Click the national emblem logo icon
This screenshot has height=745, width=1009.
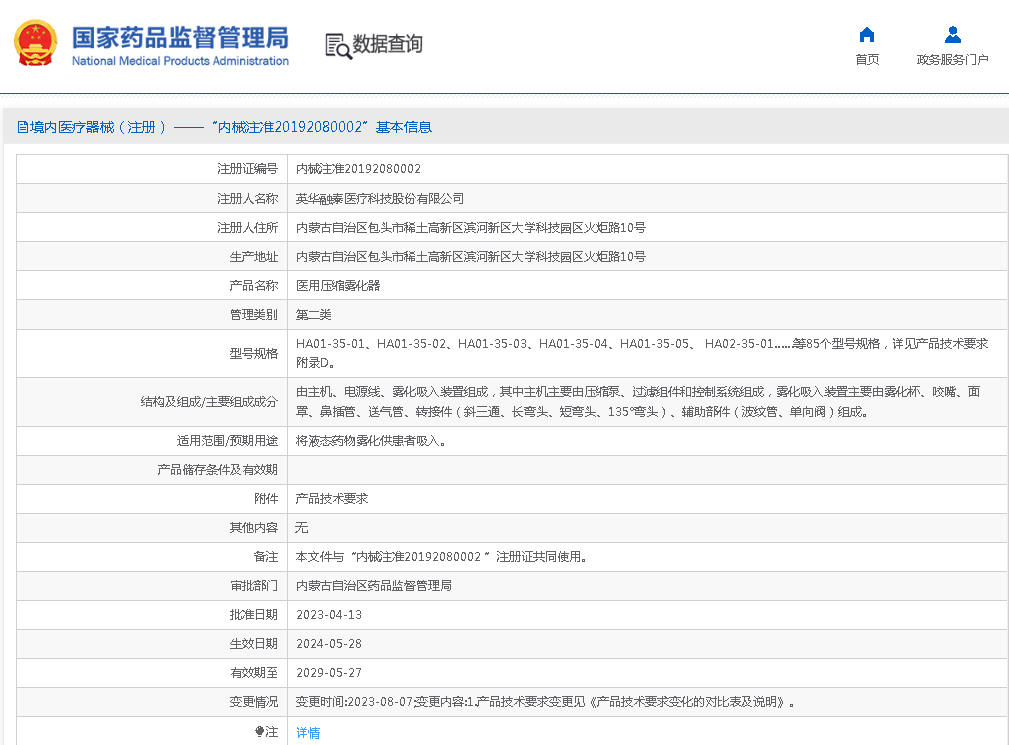tap(35, 44)
